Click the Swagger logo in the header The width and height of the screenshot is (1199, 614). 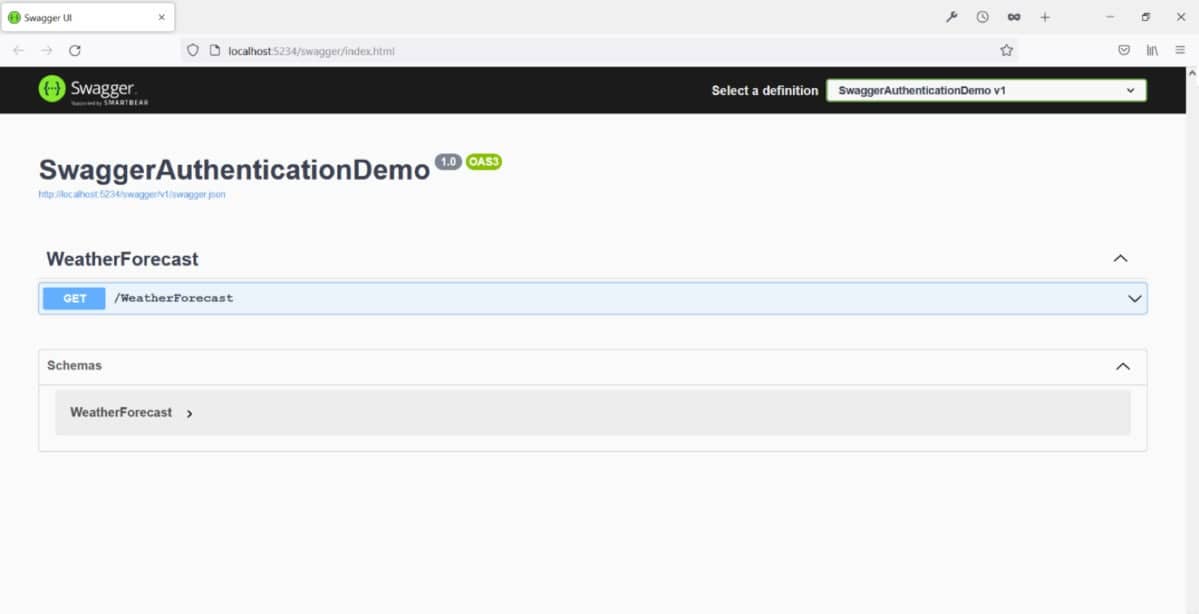pyautogui.click(x=93, y=90)
